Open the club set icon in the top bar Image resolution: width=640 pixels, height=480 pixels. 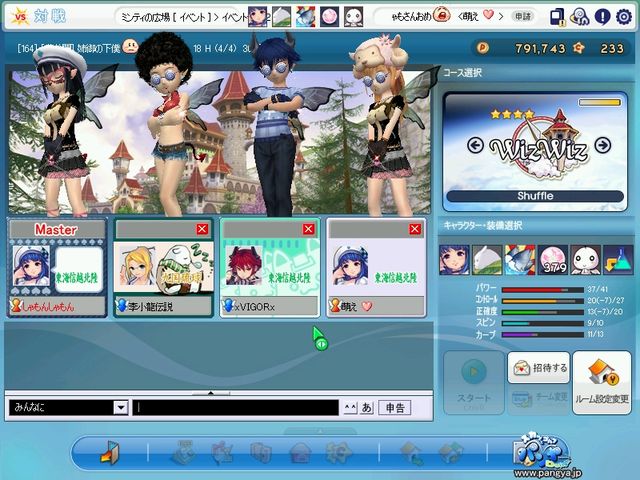point(282,17)
